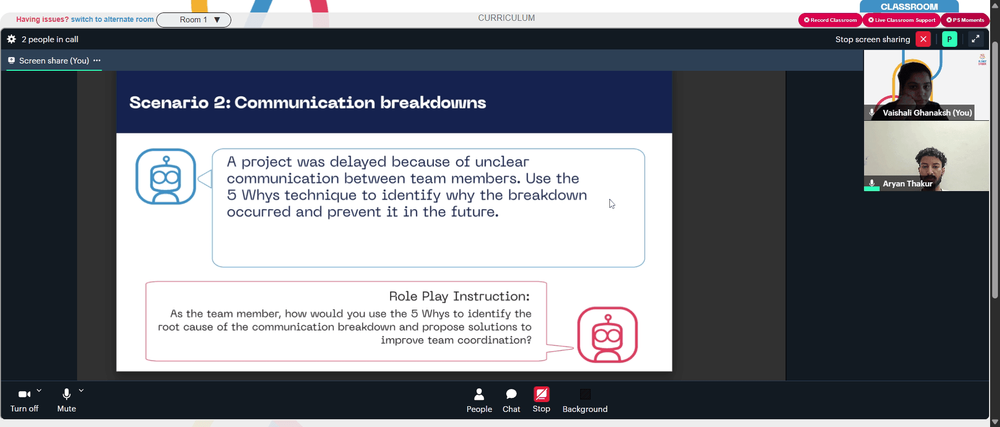
Task: Open call settings gear icon
Action: pyautogui.click(x=11, y=40)
